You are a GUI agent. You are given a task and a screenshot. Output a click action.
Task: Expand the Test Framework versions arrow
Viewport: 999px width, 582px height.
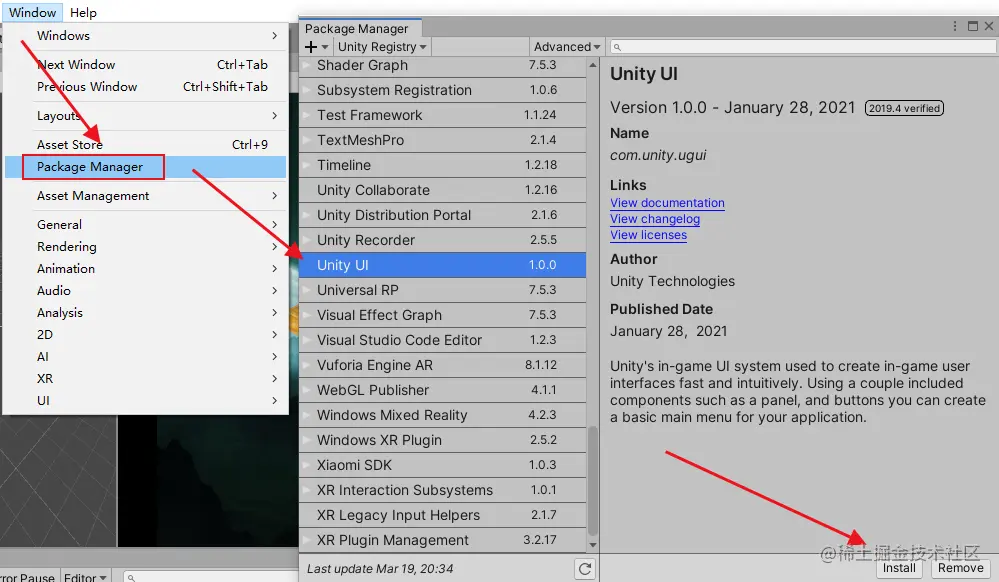coord(307,115)
